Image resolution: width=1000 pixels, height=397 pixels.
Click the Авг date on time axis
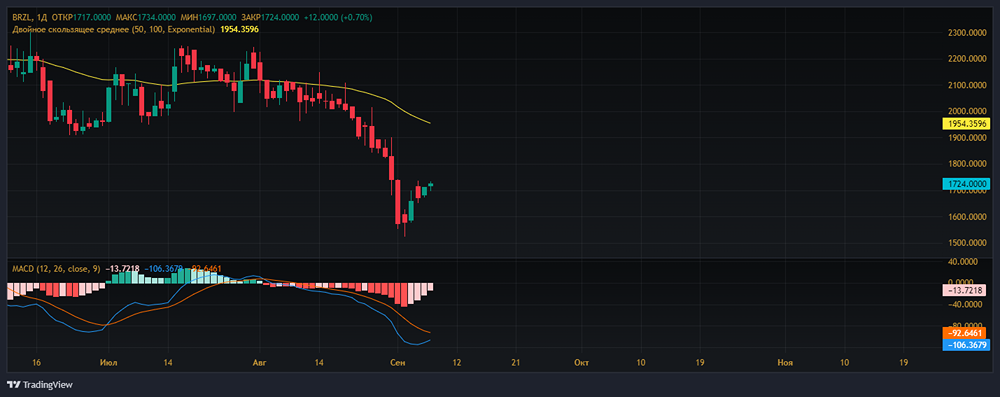click(x=259, y=363)
